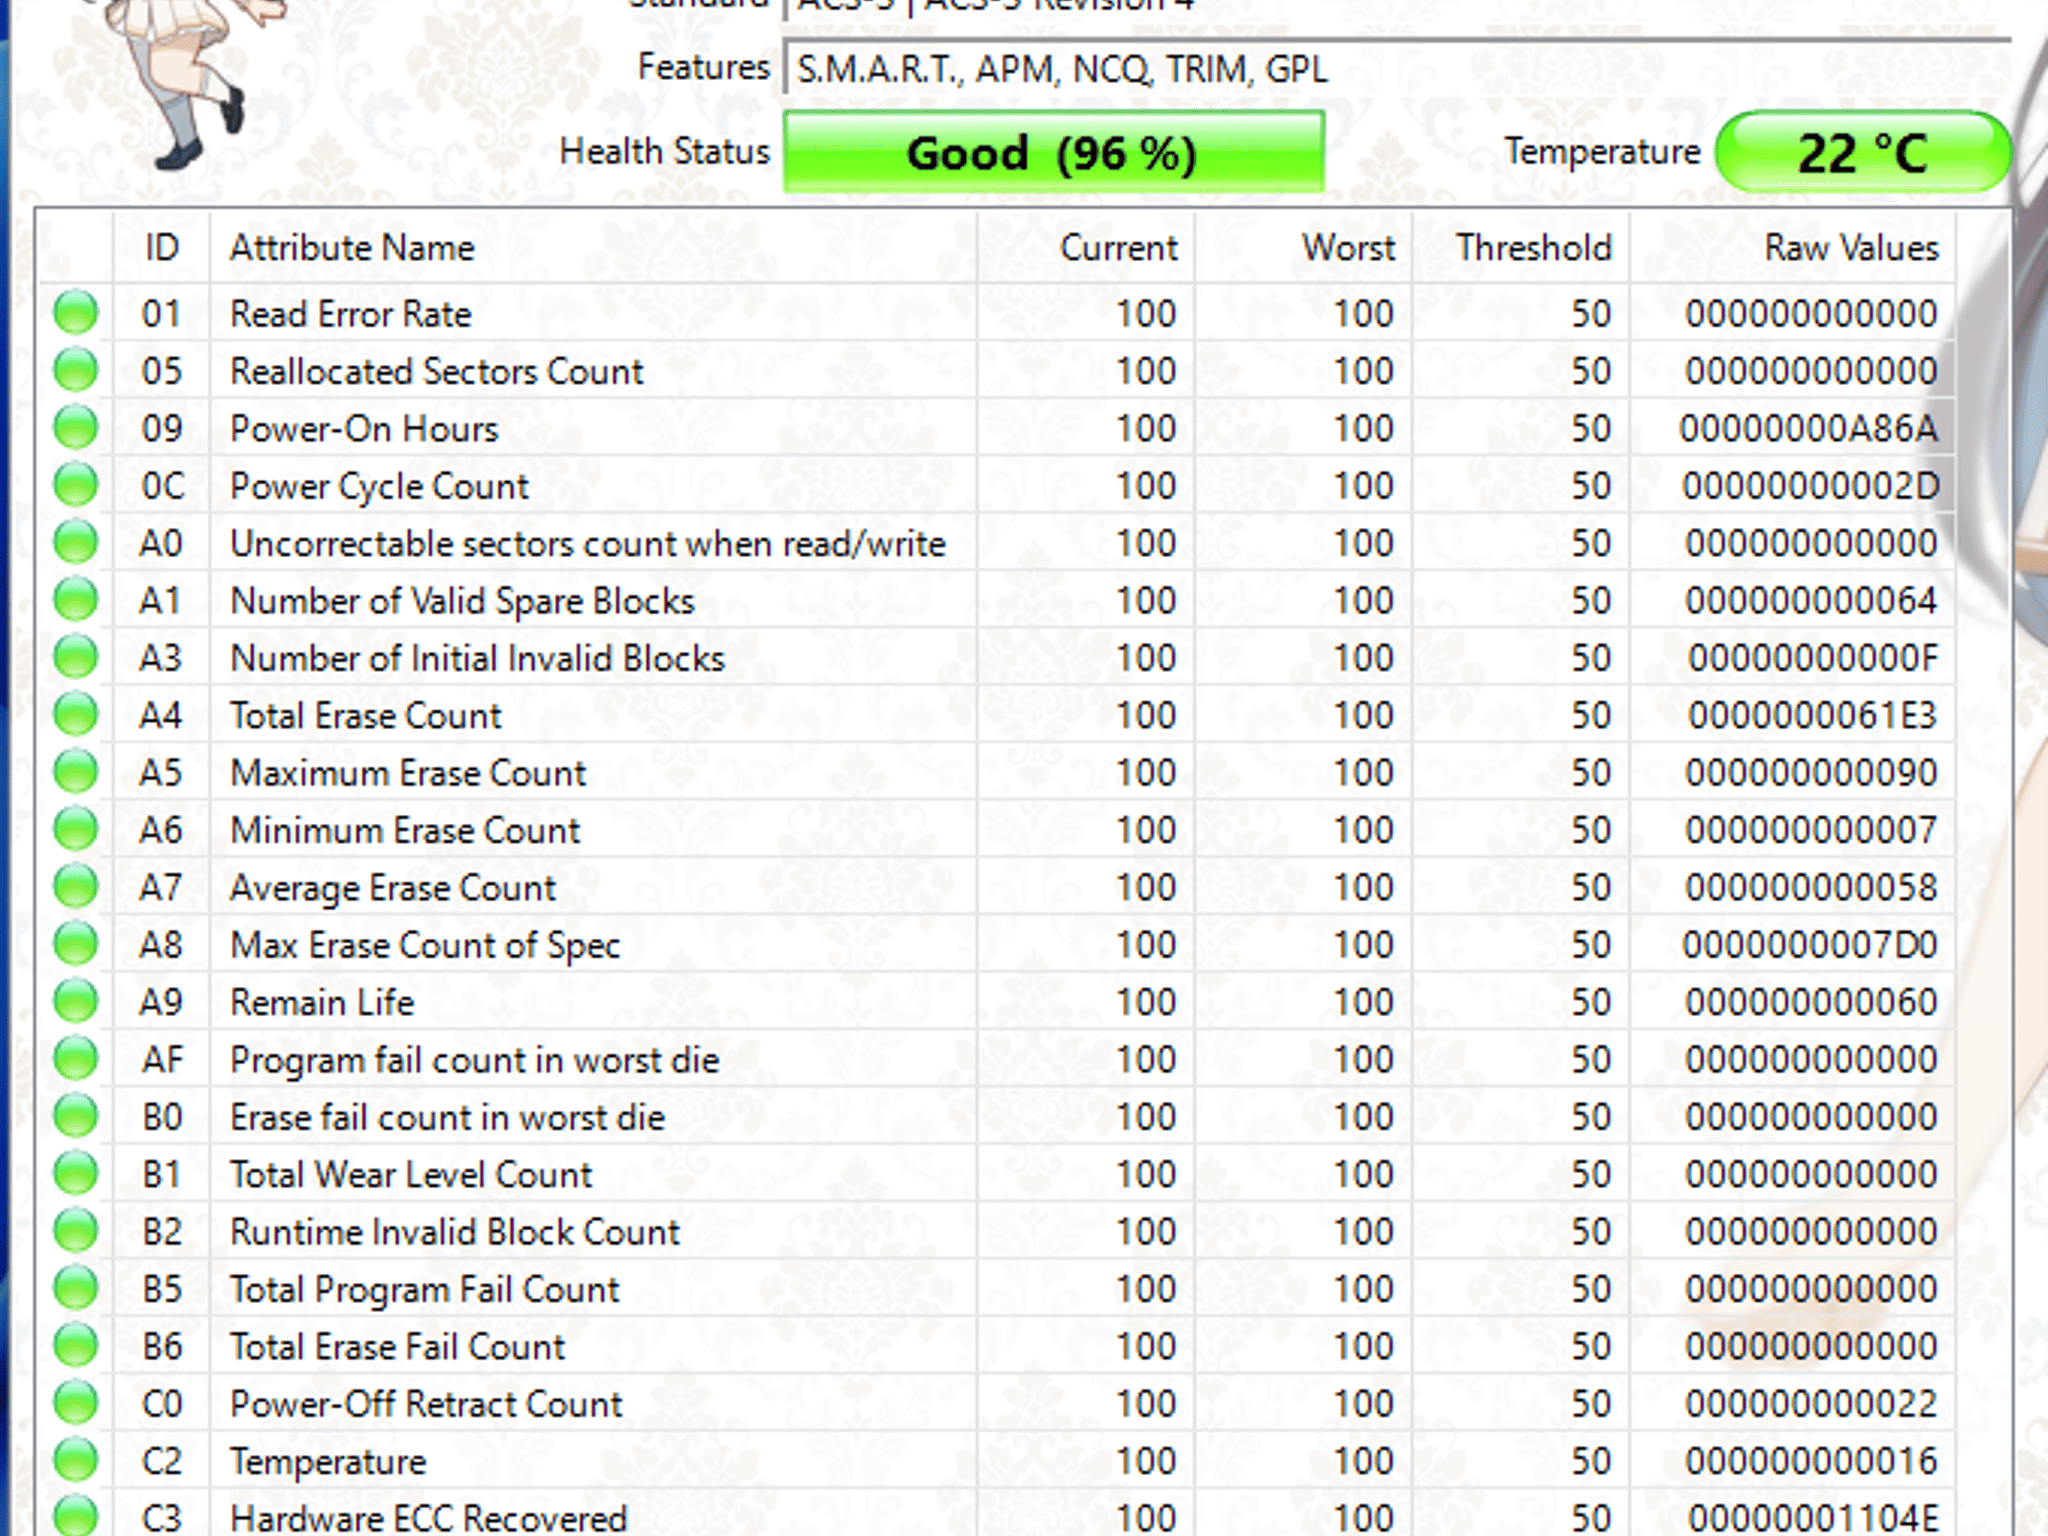Screen dimensions: 2048x1536
Task: Click the green dot beside Average Erase Count
Action: click(76, 887)
